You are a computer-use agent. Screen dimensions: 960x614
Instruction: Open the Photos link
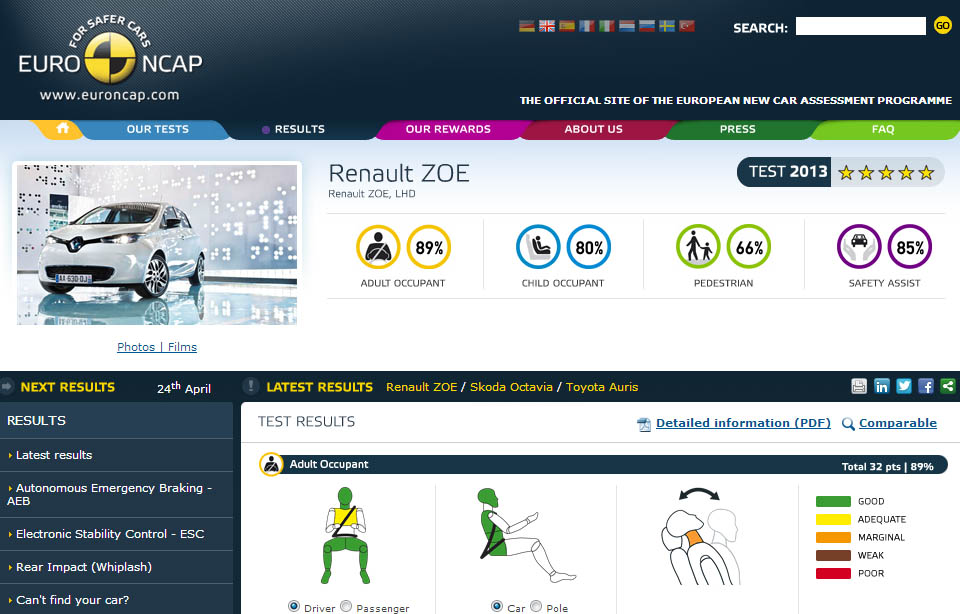tap(136, 347)
